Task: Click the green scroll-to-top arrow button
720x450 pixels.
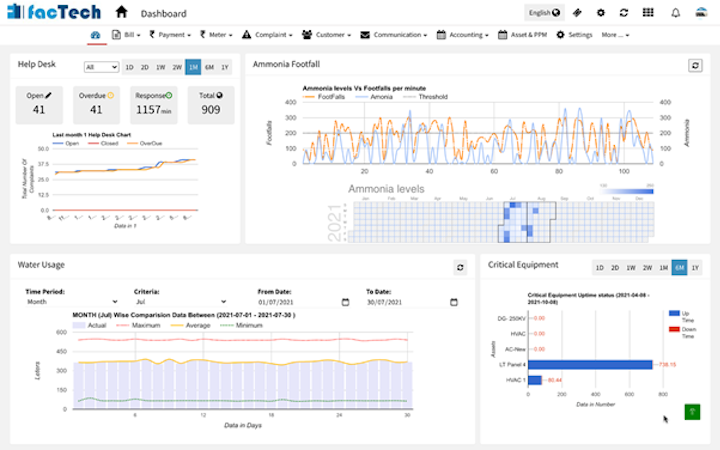Action: [x=692, y=411]
